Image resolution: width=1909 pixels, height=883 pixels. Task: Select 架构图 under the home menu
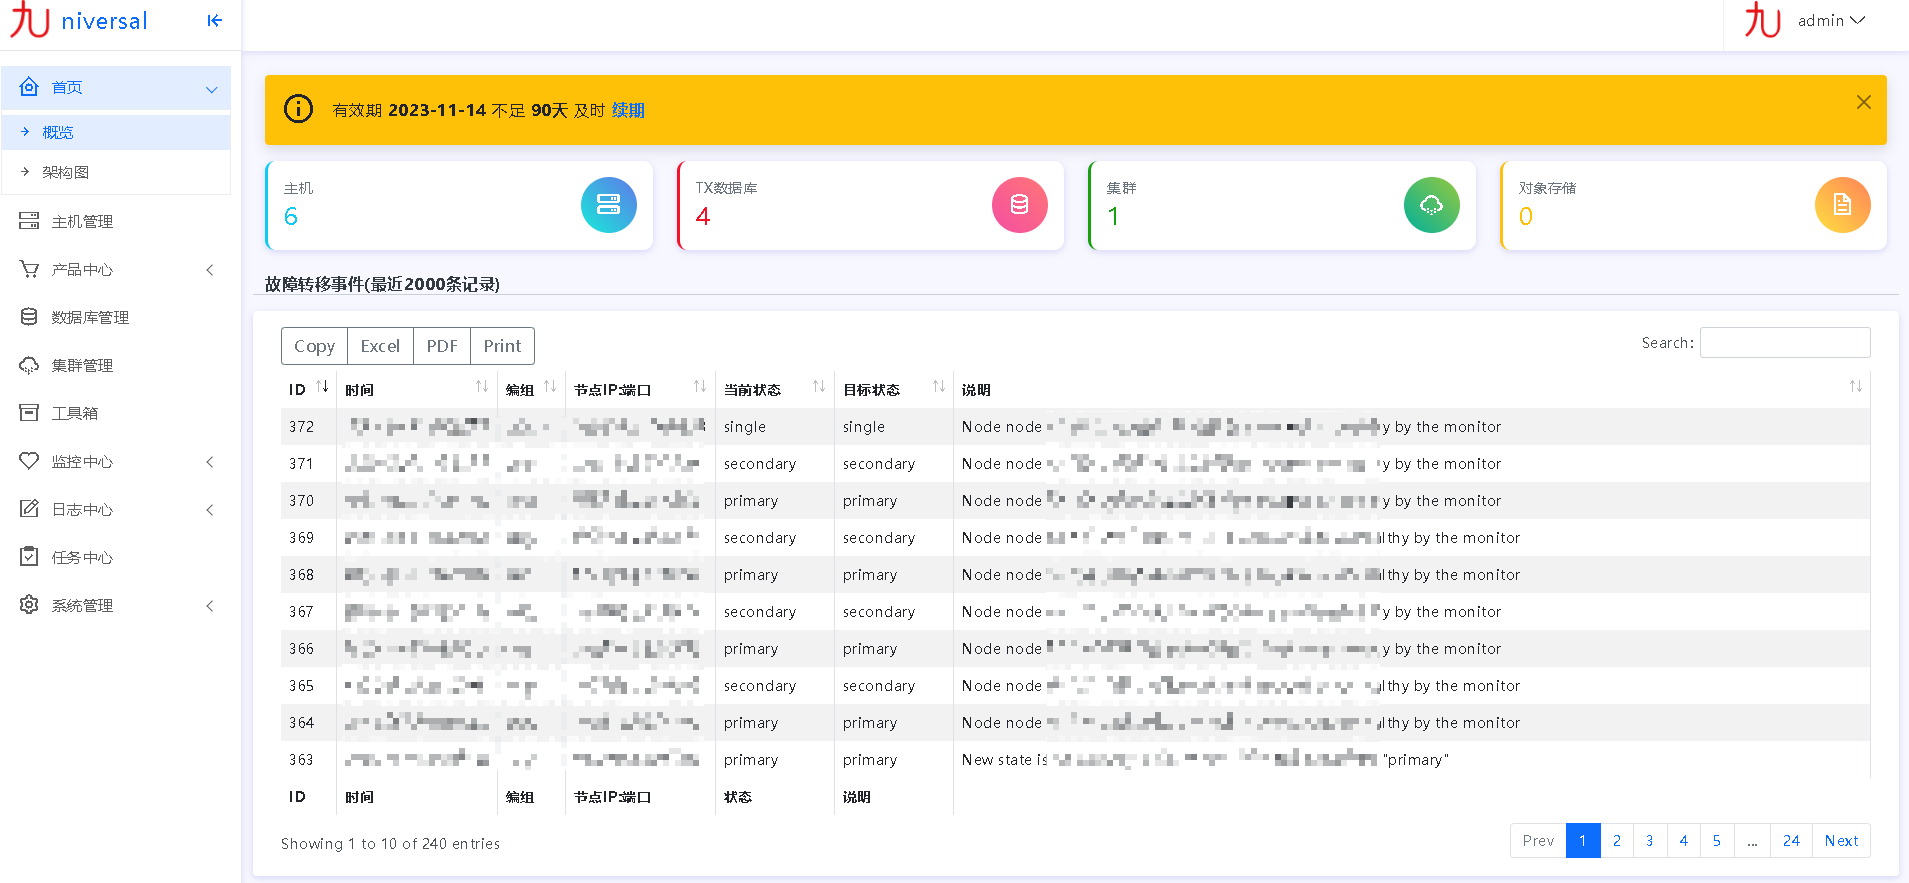66,172
